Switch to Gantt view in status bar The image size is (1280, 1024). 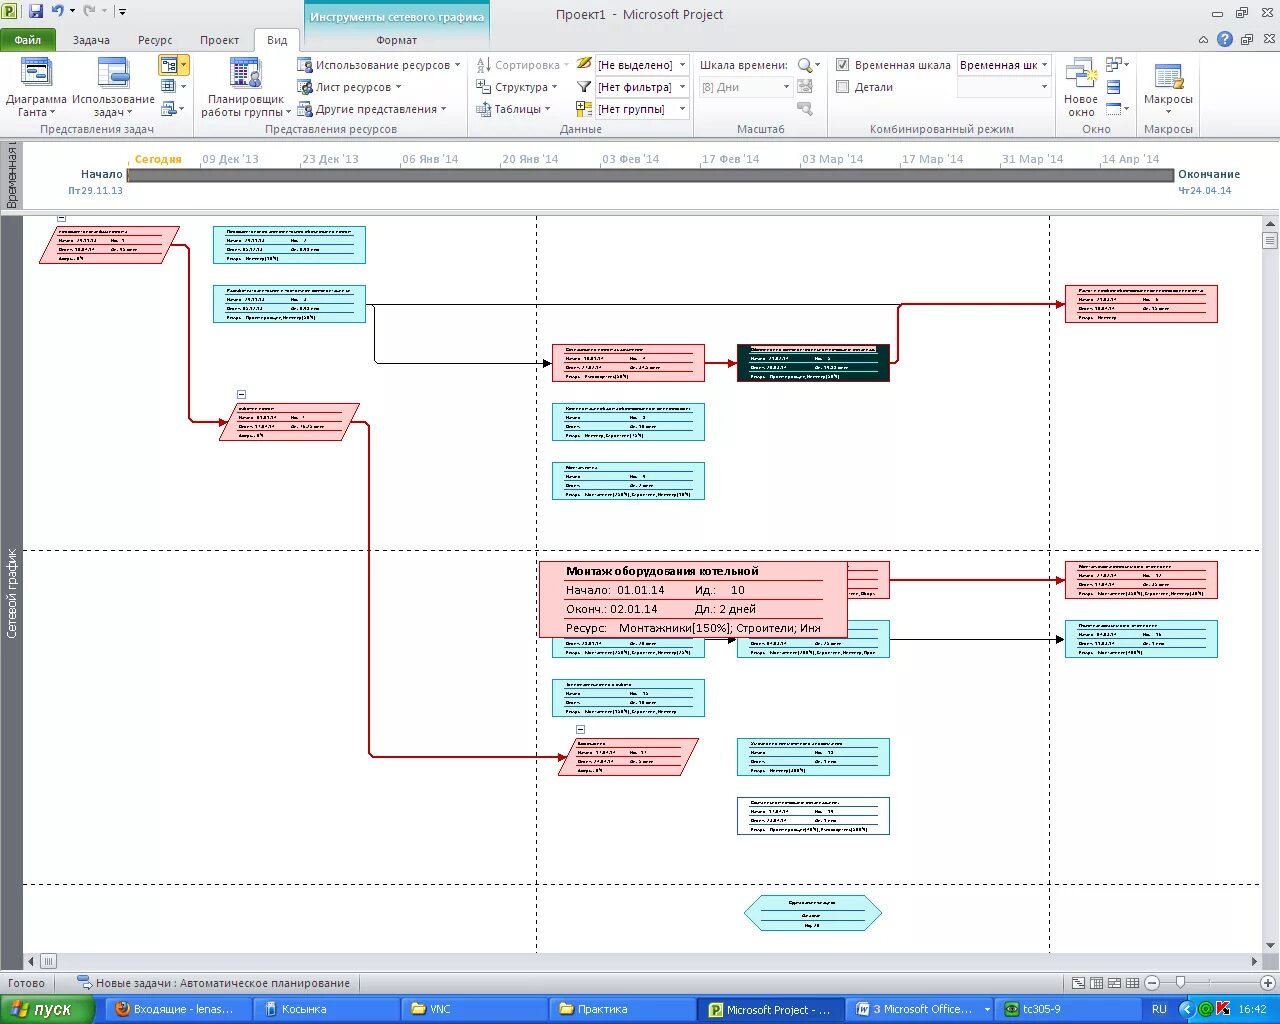tap(1078, 983)
